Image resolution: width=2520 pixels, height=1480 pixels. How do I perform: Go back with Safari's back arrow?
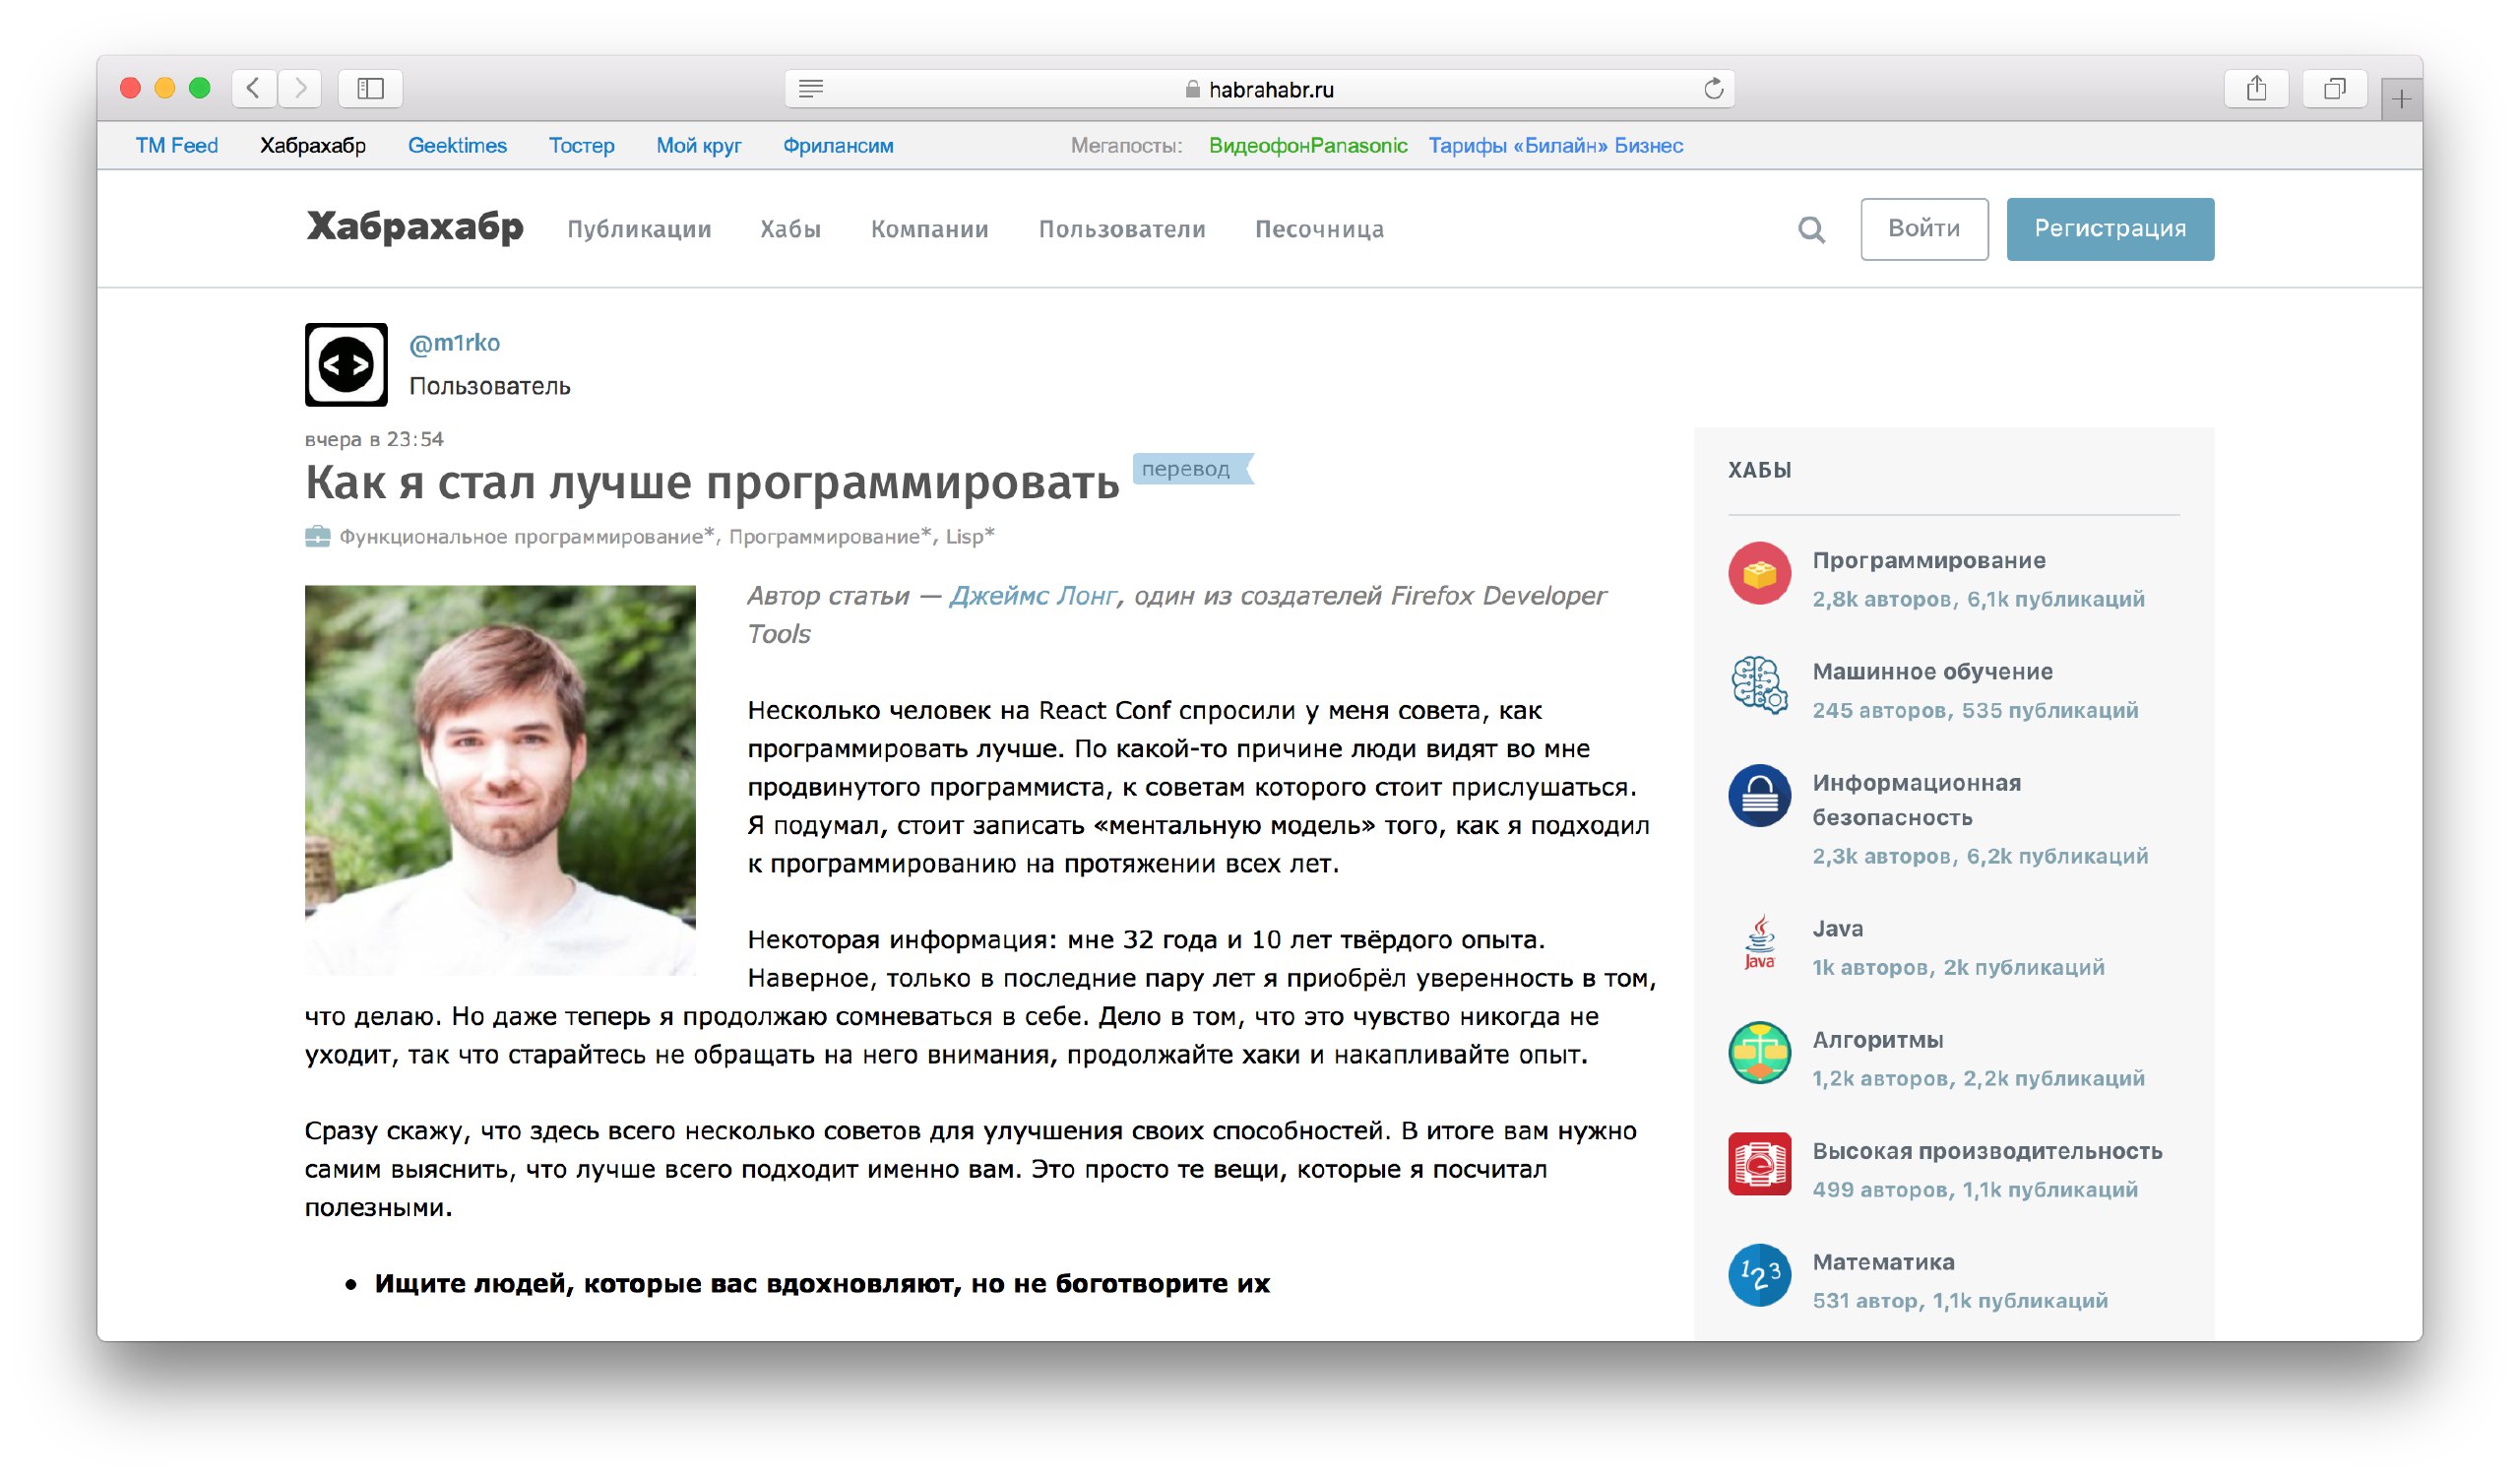point(254,88)
